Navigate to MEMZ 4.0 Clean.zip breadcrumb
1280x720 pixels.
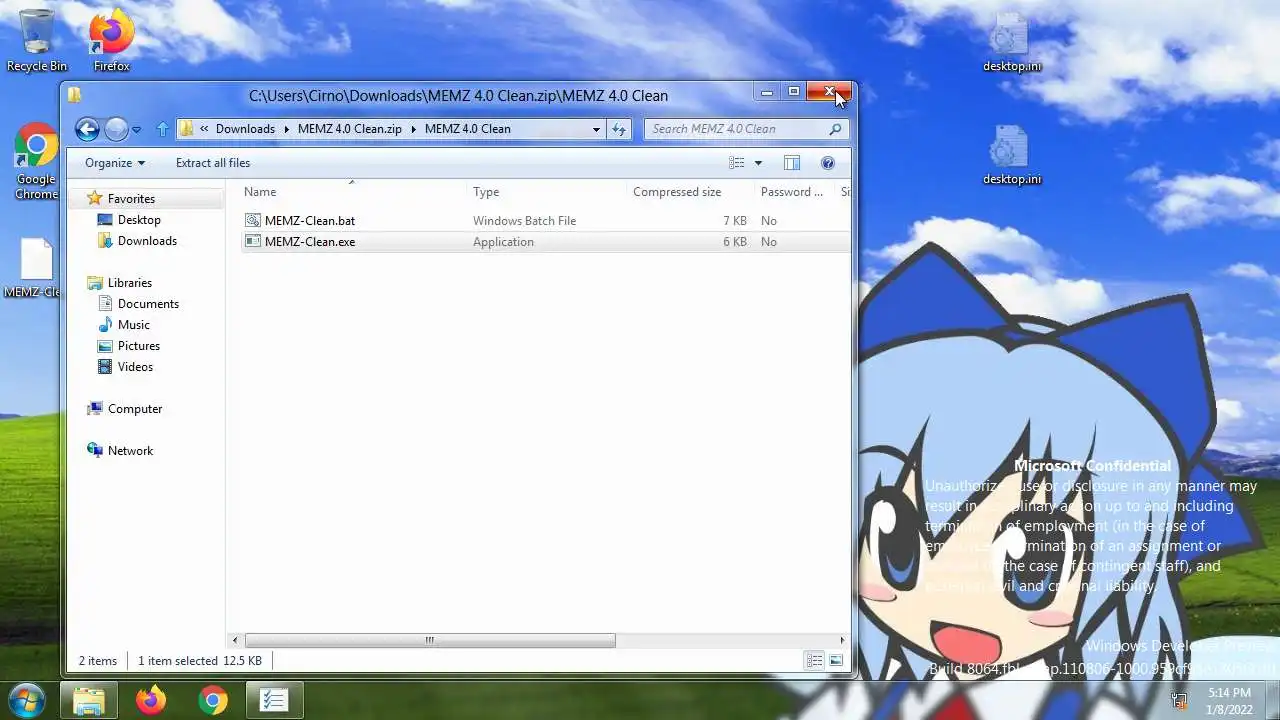350,129
